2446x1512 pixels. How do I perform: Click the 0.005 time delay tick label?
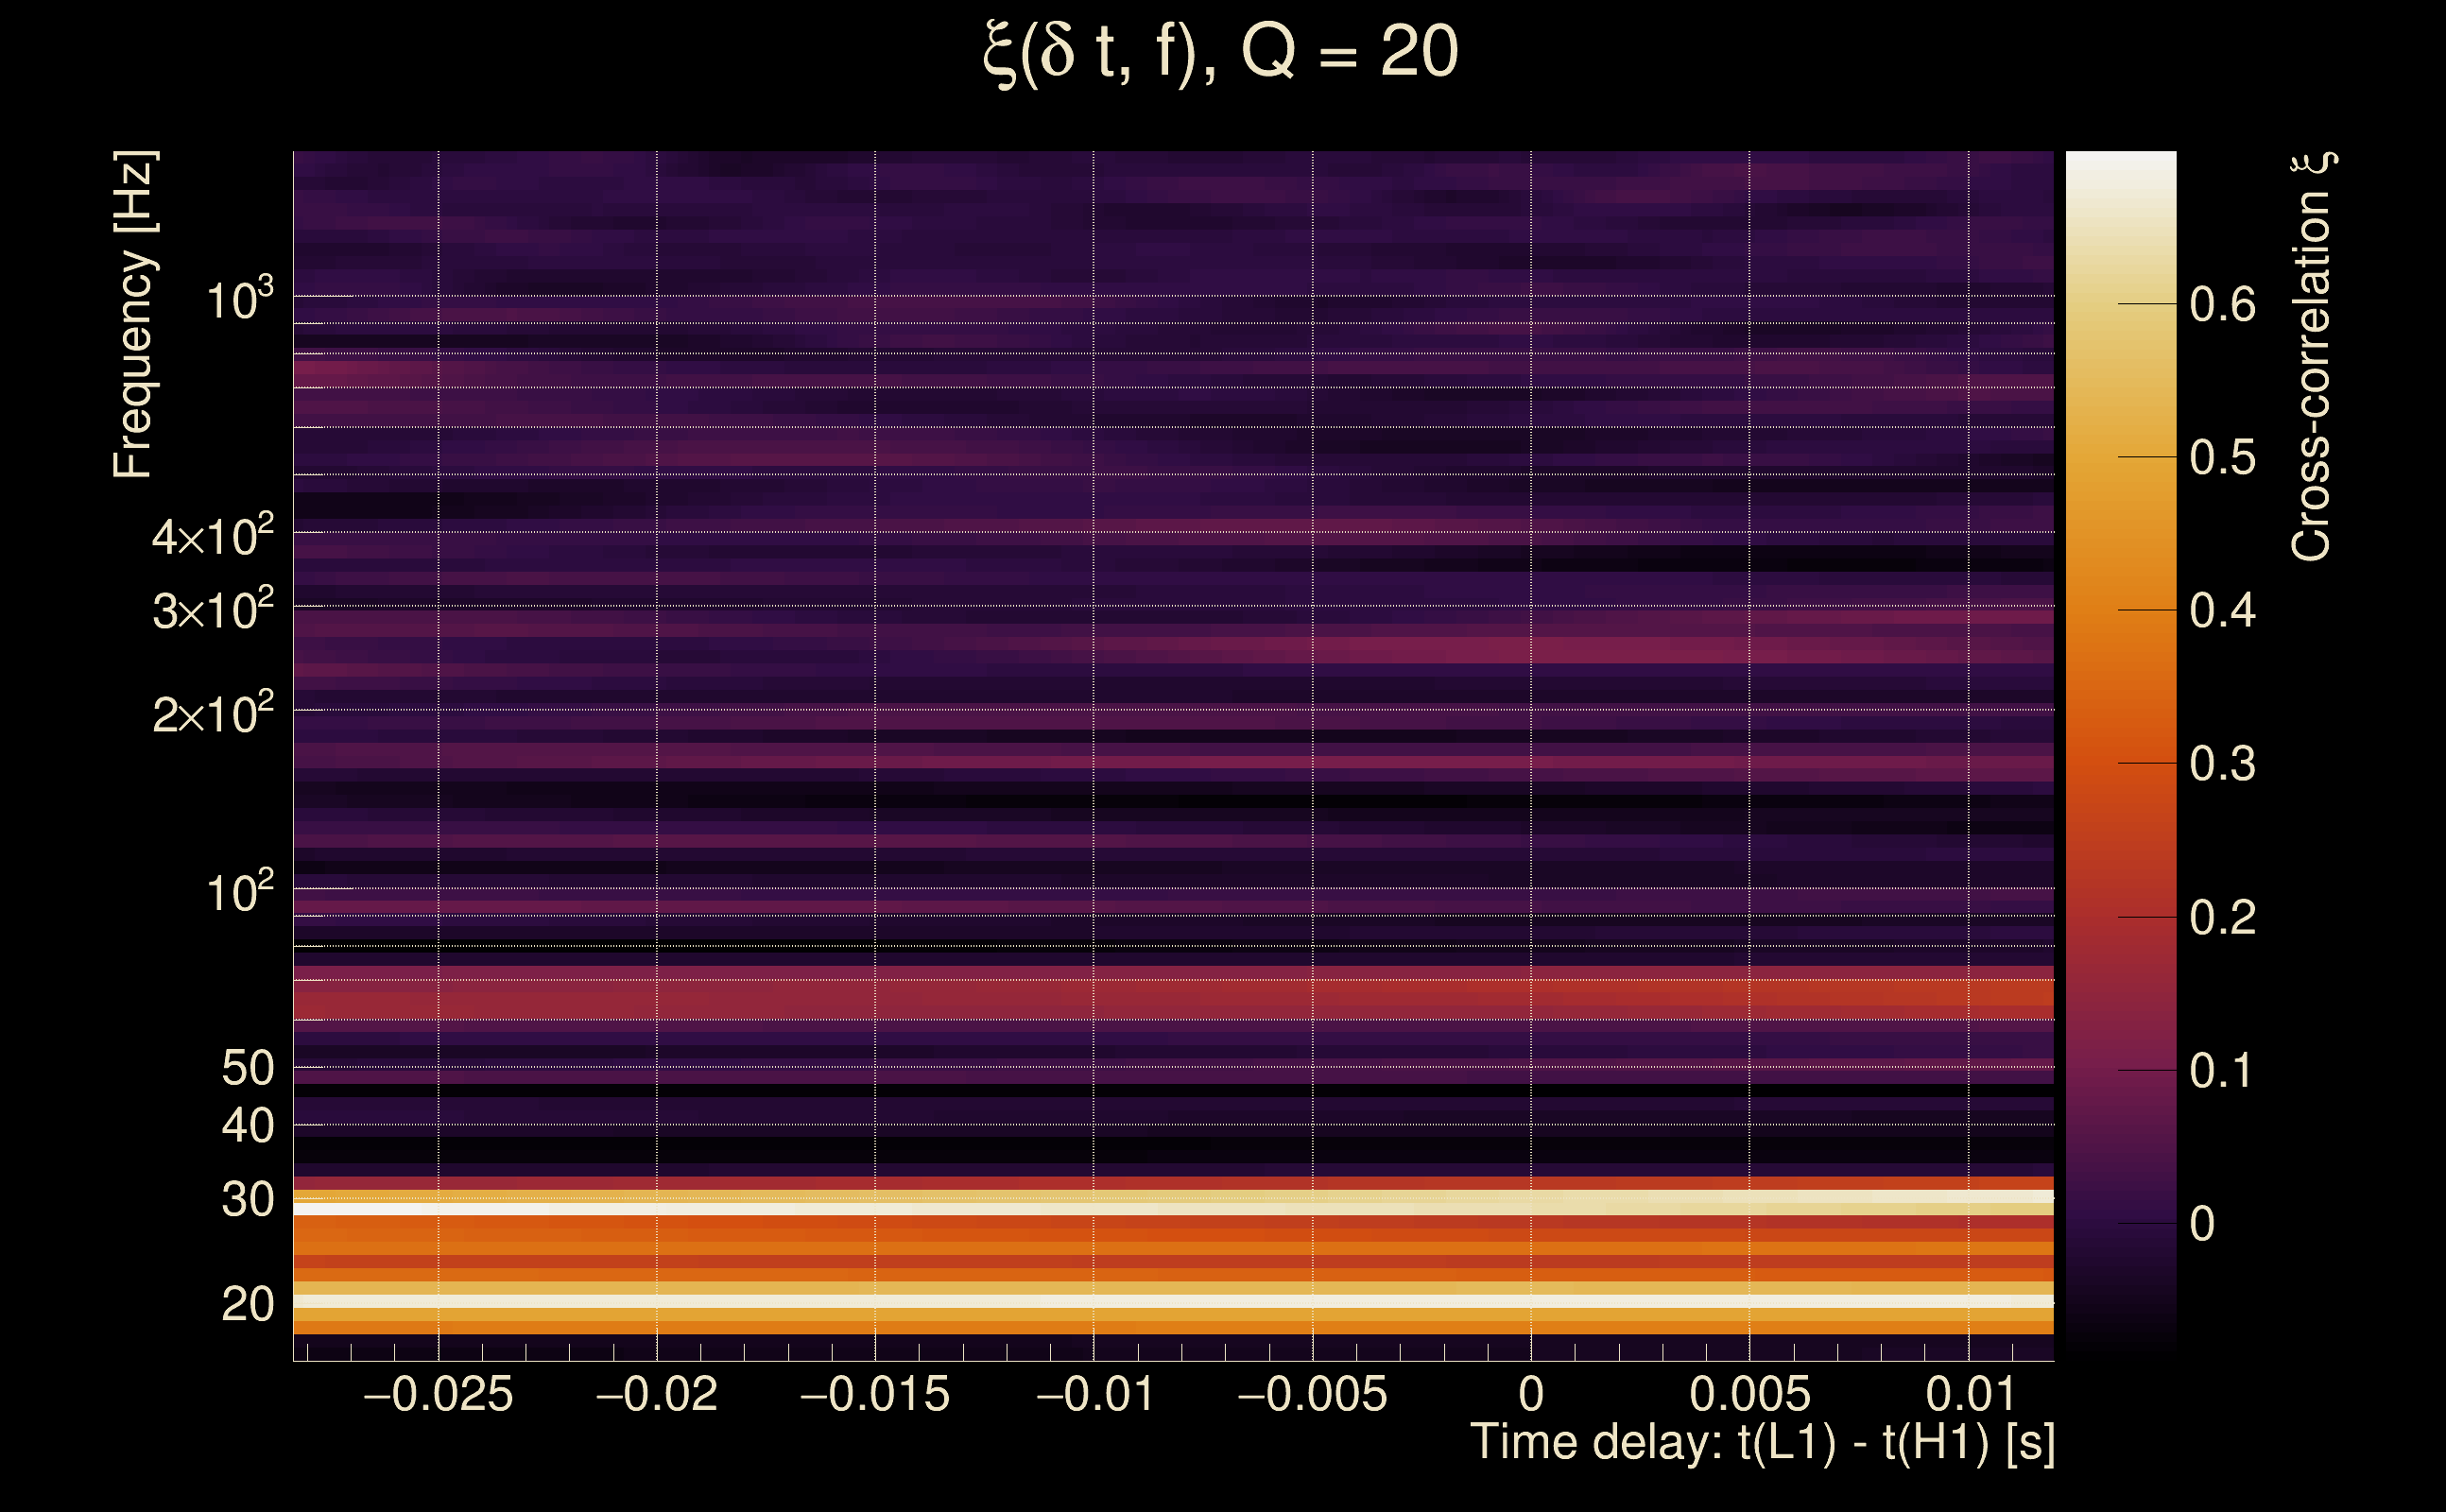pos(1749,1395)
